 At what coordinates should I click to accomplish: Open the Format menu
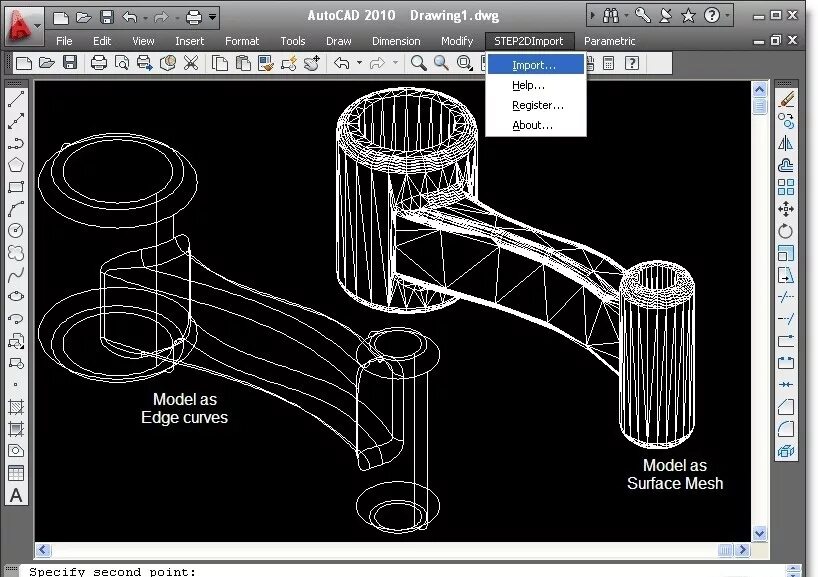point(242,41)
